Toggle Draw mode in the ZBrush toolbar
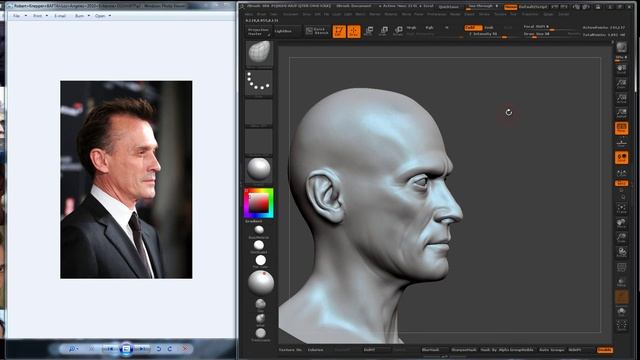 (353, 31)
